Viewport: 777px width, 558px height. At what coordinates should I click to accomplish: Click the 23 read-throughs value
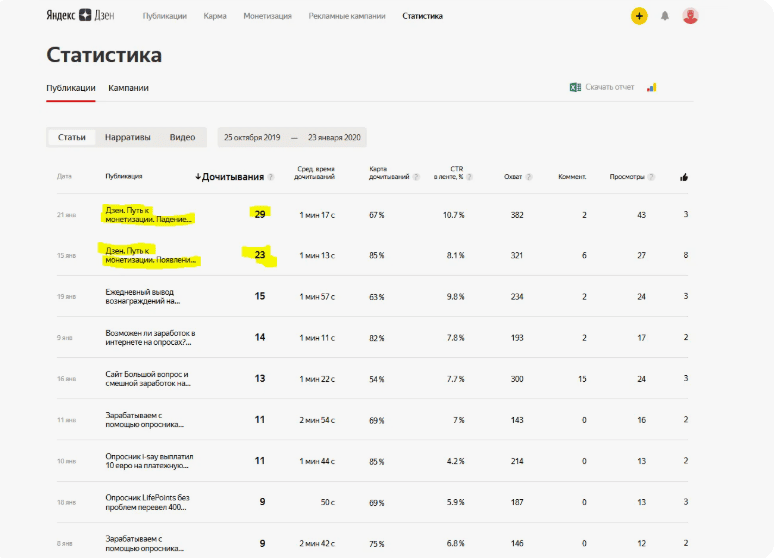pos(260,255)
